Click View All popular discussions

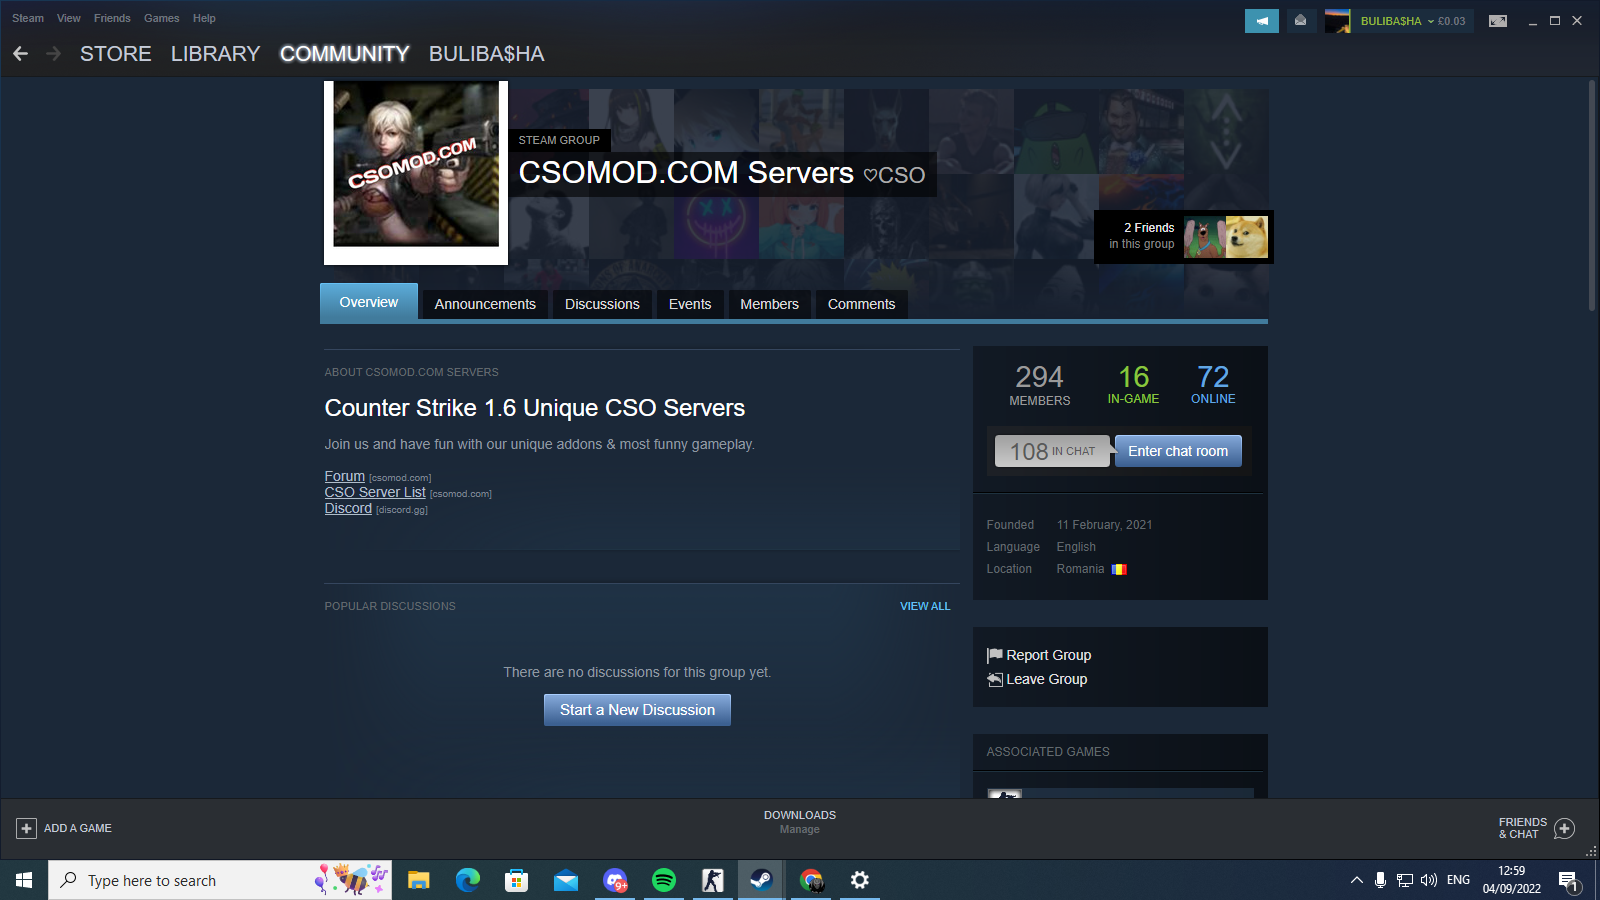click(x=925, y=606)
